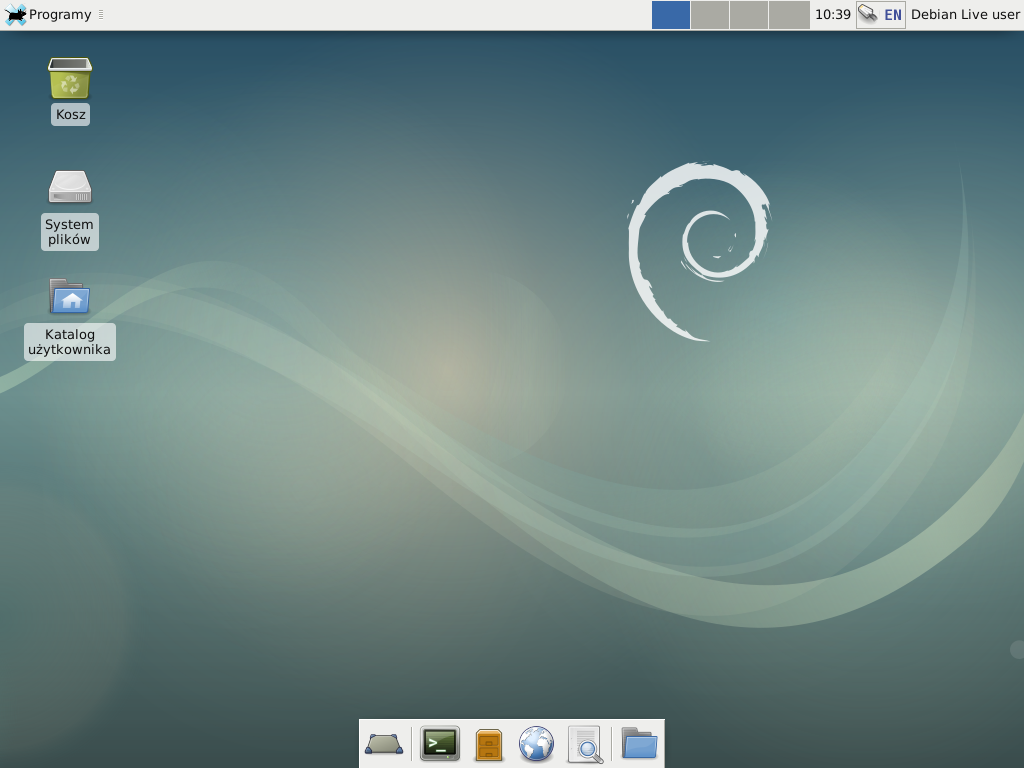Open the blue folder icon in the dock
The image size is (1024, 768).
639,744
